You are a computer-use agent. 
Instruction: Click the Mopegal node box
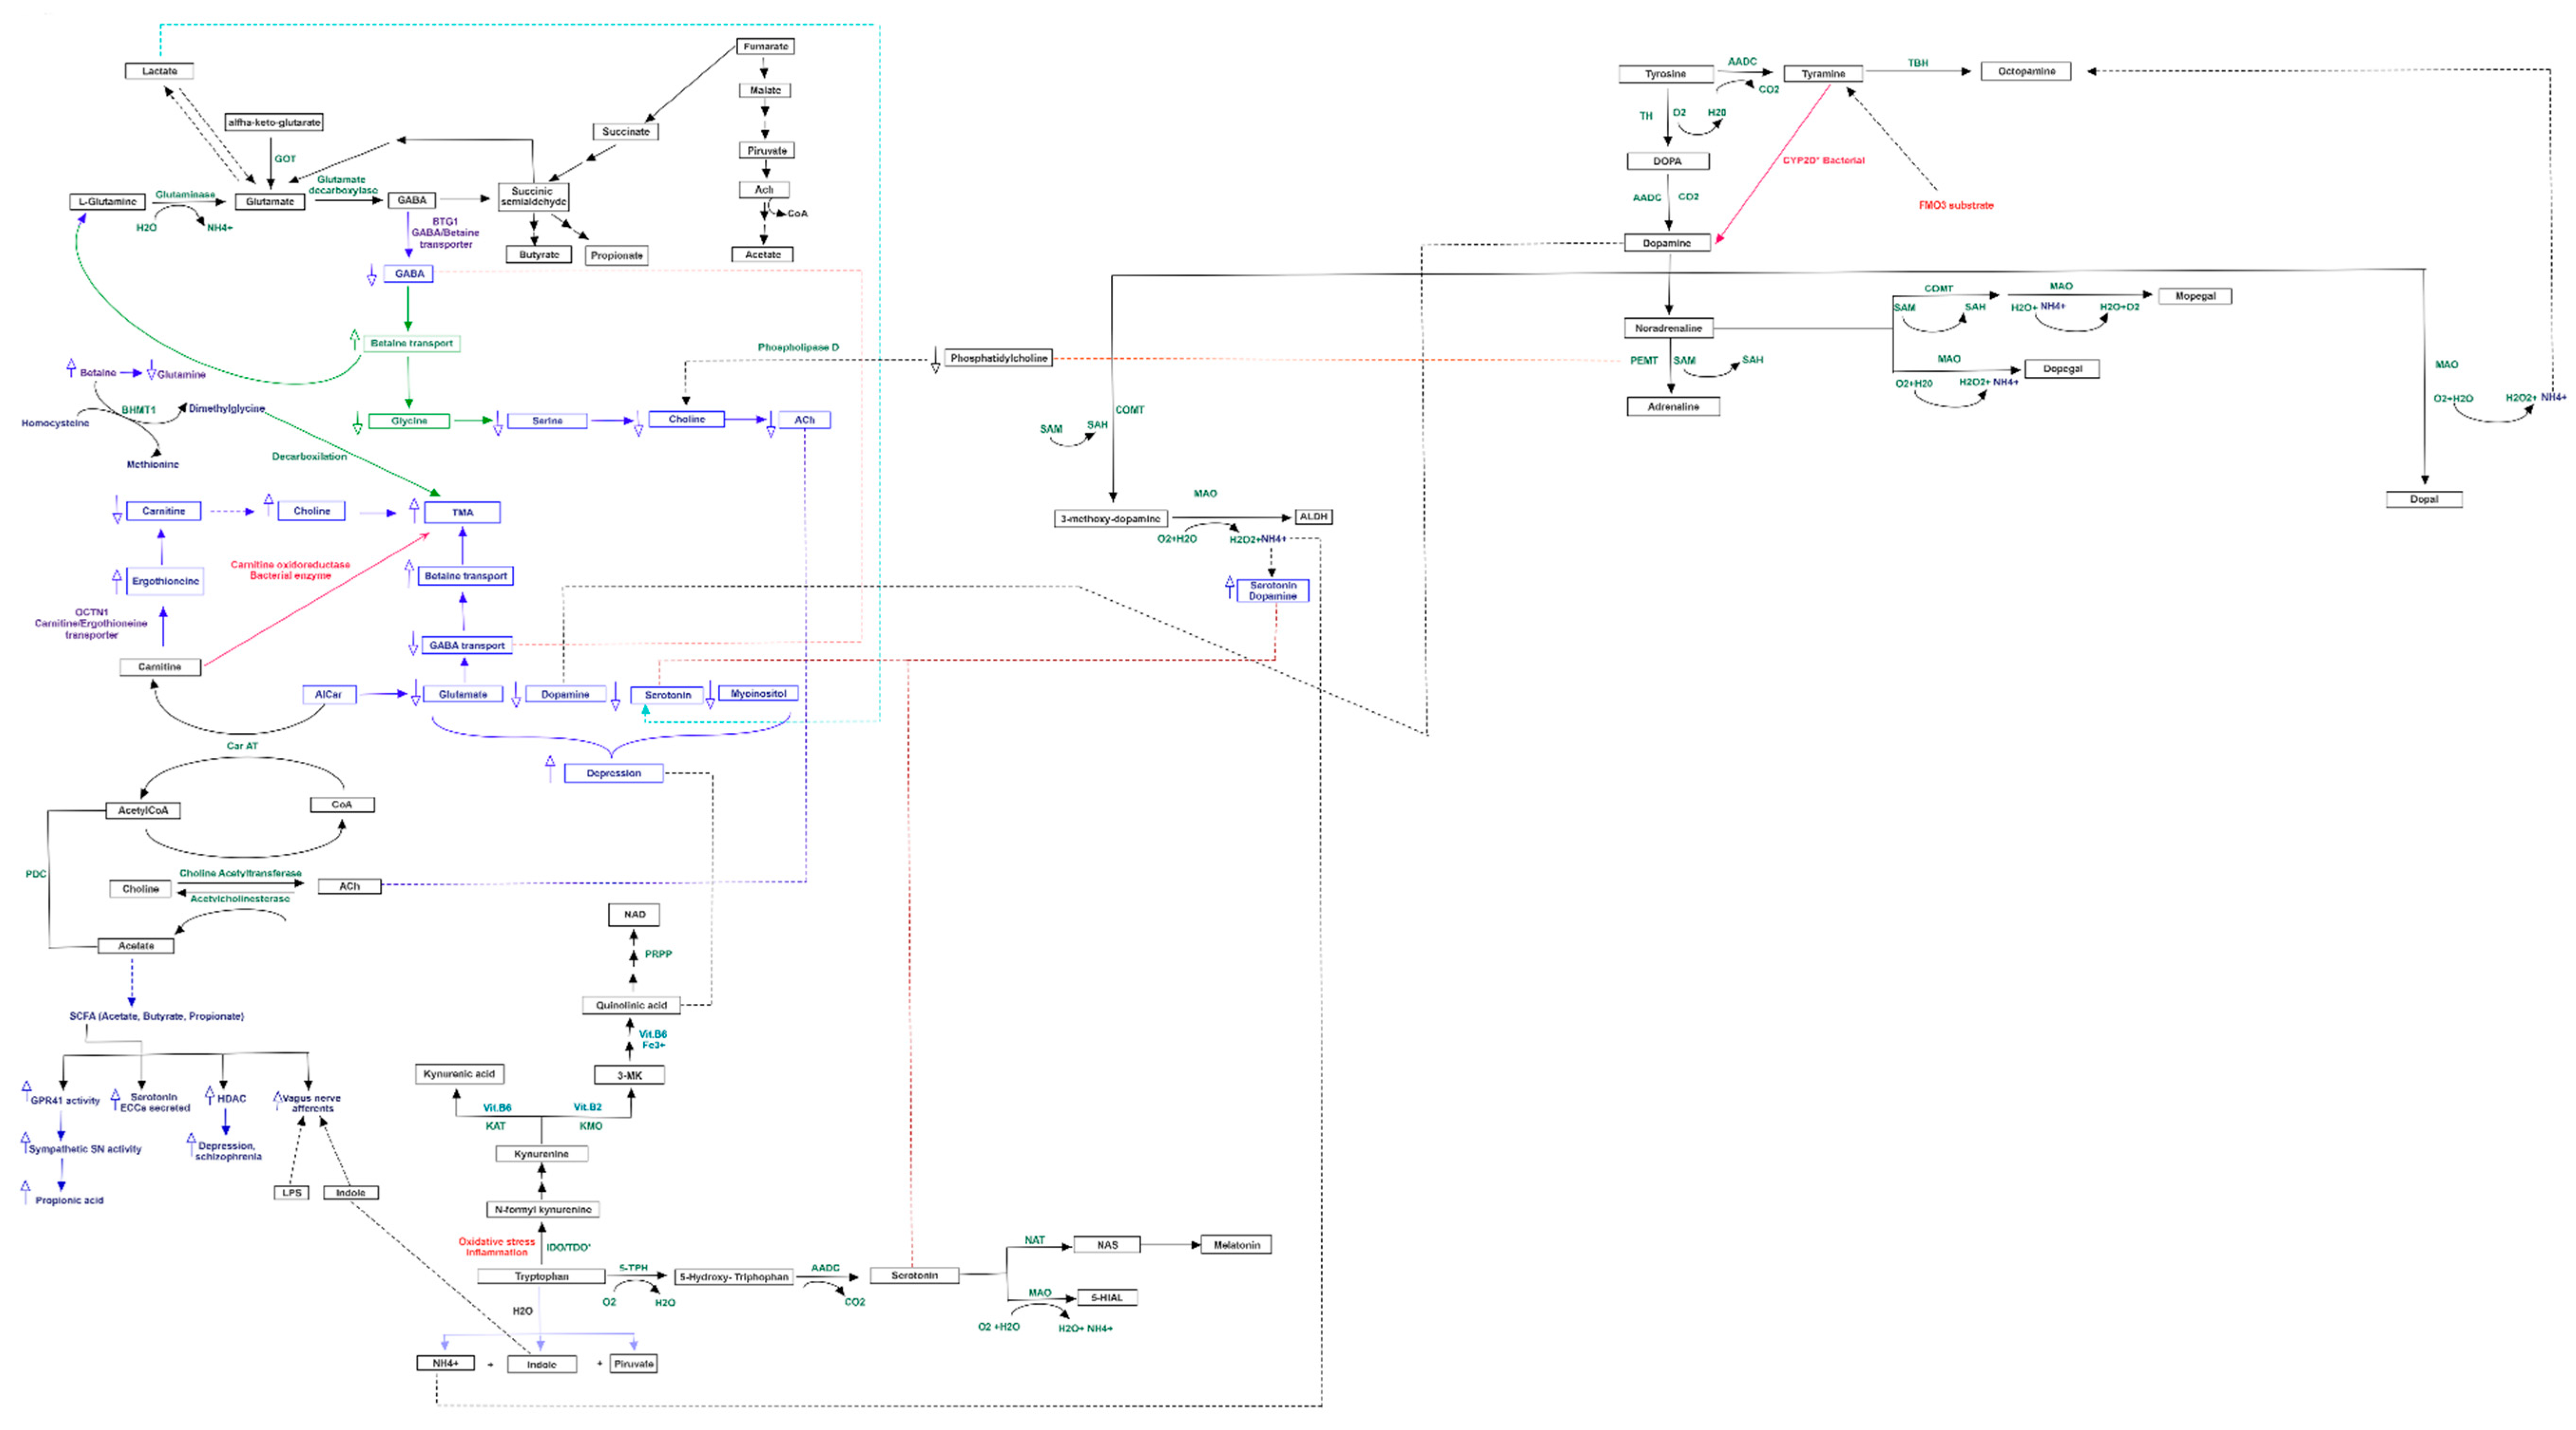pos(2194,296)
